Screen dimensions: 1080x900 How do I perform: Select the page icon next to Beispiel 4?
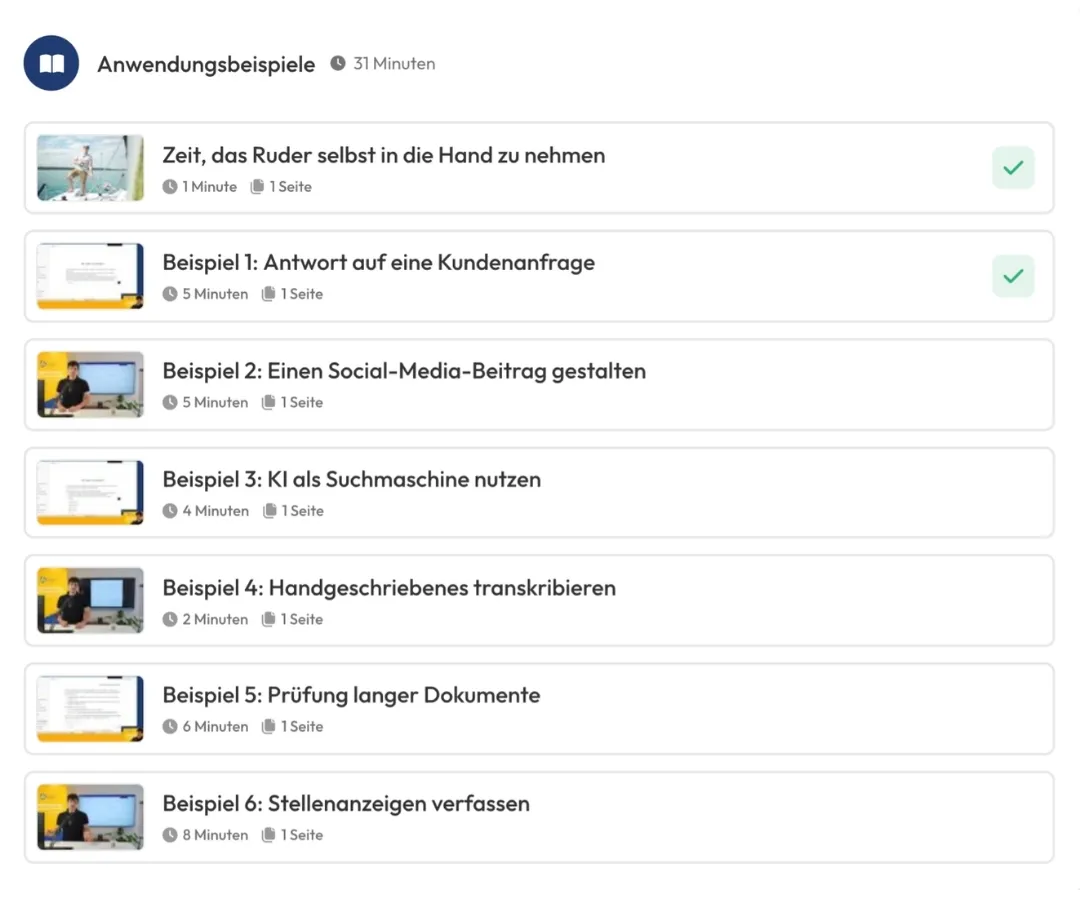pyautogui.click(x=268, y=619)
